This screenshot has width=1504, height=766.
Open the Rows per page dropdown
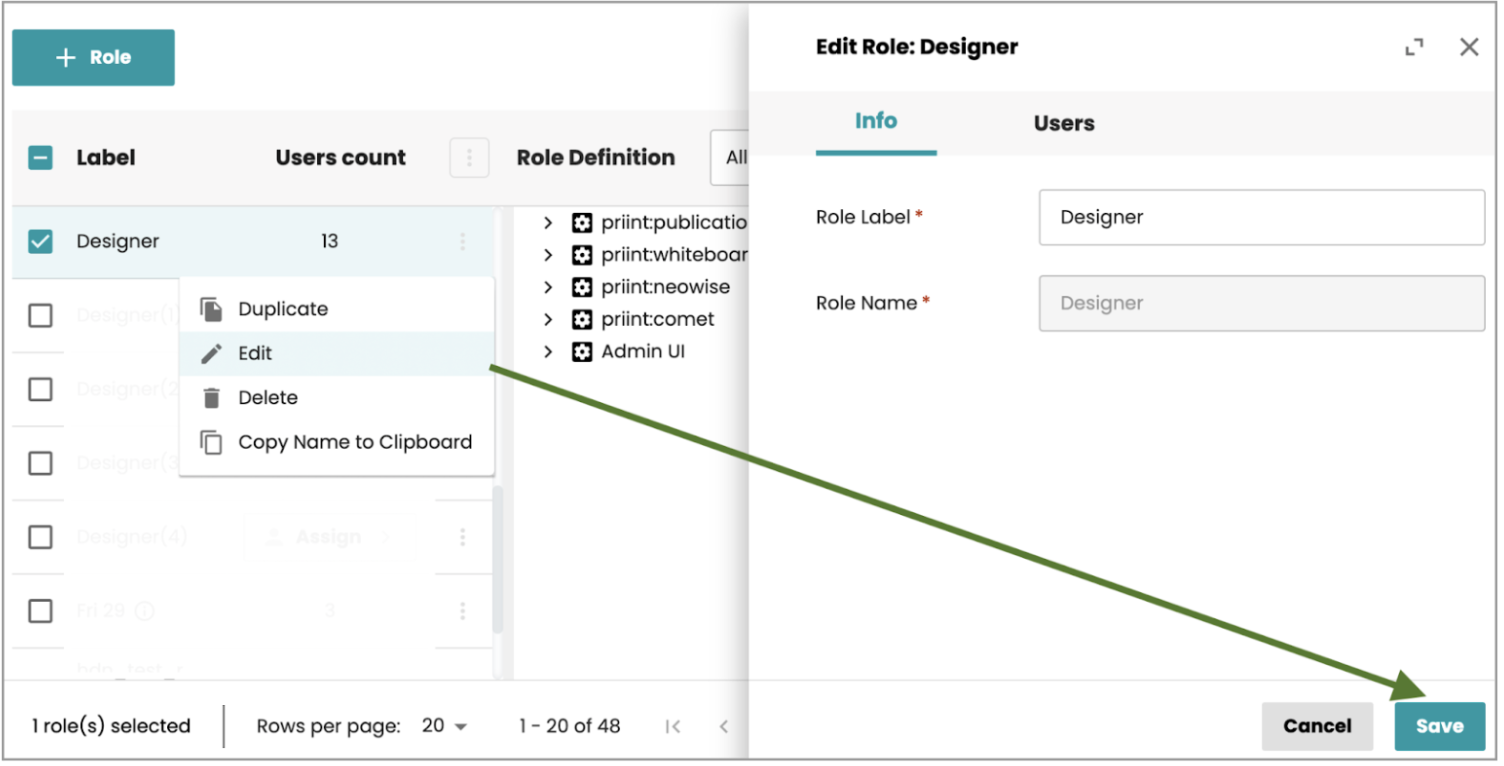click(x=445, y=726)
